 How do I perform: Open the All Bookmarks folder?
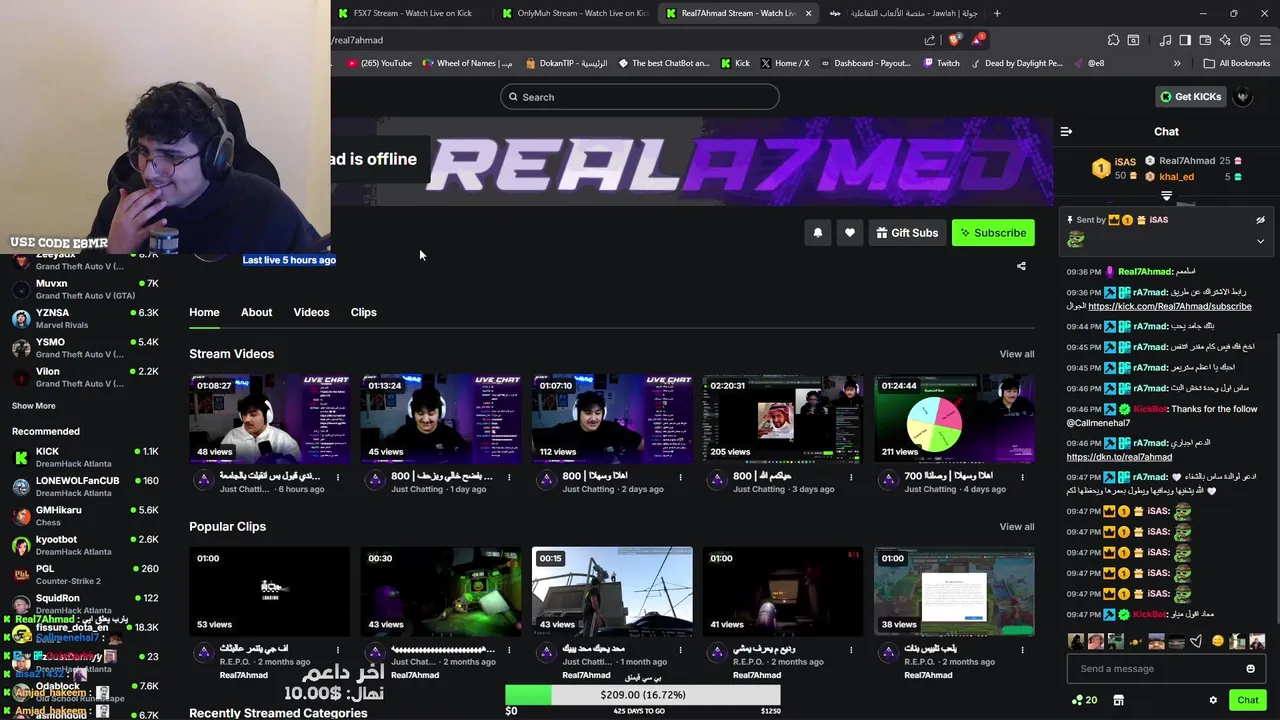coord(1237,63)
